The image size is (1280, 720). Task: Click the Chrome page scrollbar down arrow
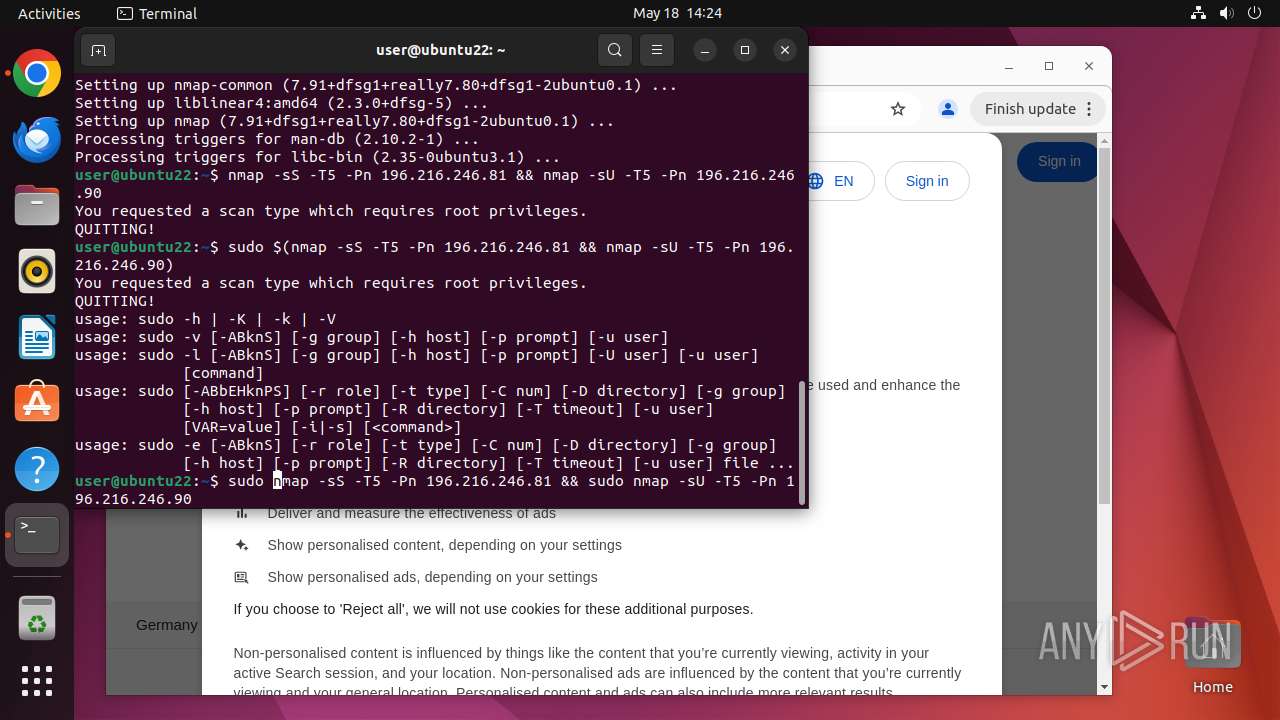(x=1104, y=687)
